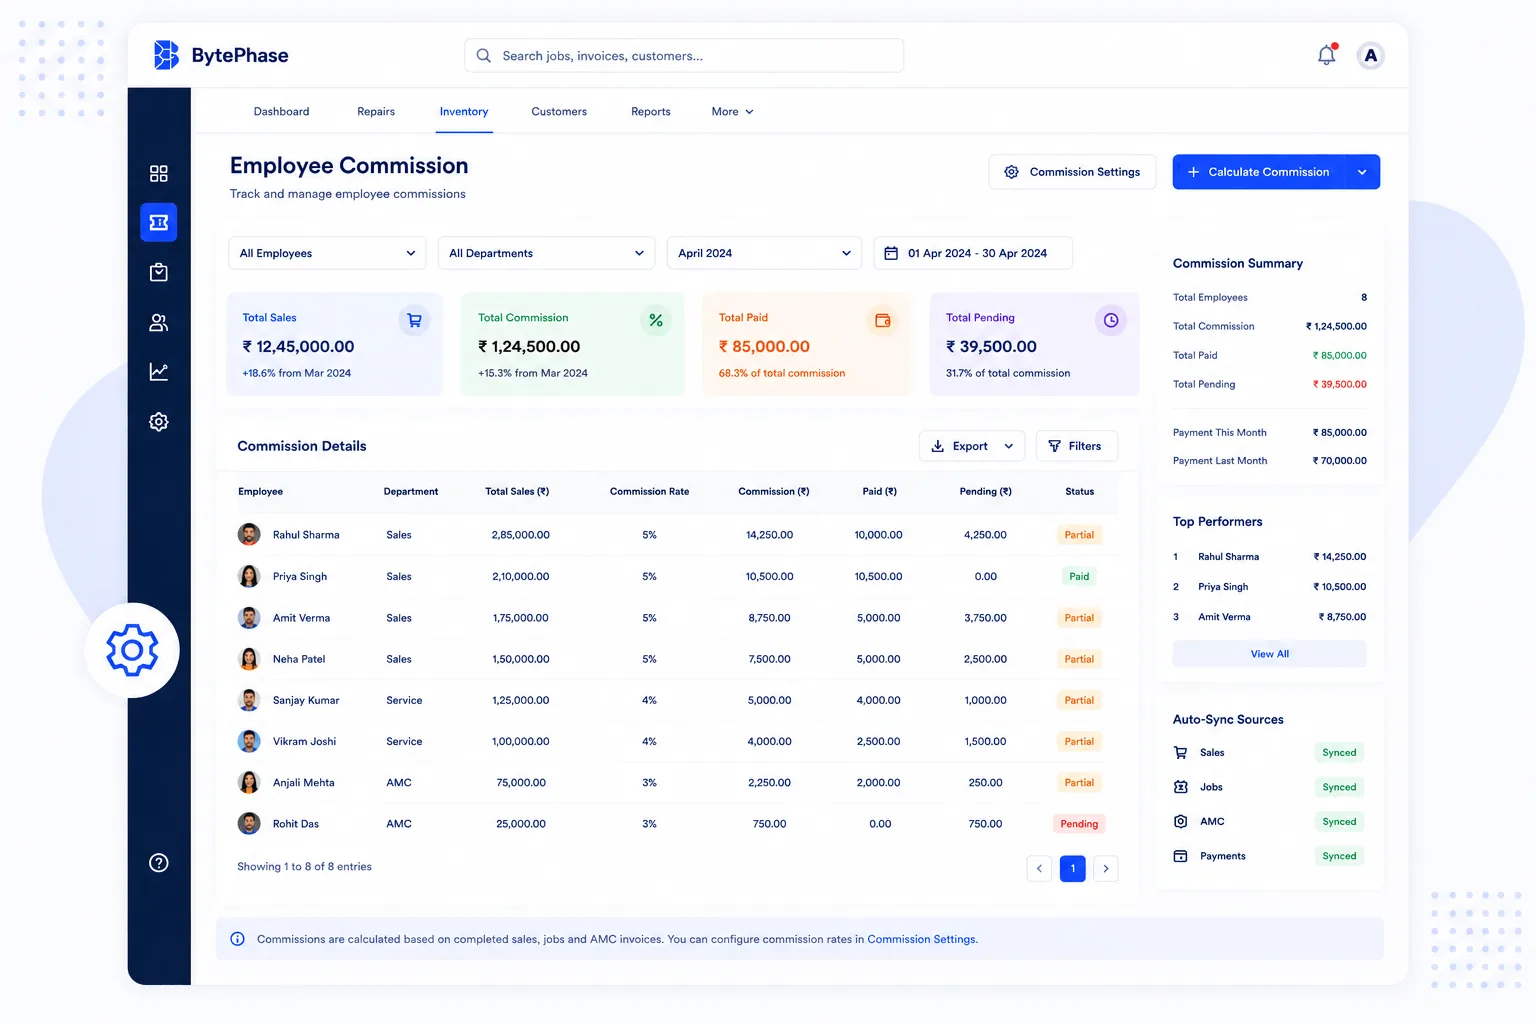
Task: Click the Sales cart icon in Auto-Sync Sources
Action: coord(1180,753)
